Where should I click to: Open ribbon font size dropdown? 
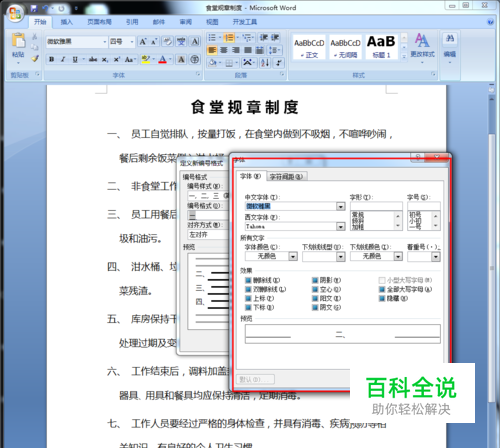click(132, 42)
